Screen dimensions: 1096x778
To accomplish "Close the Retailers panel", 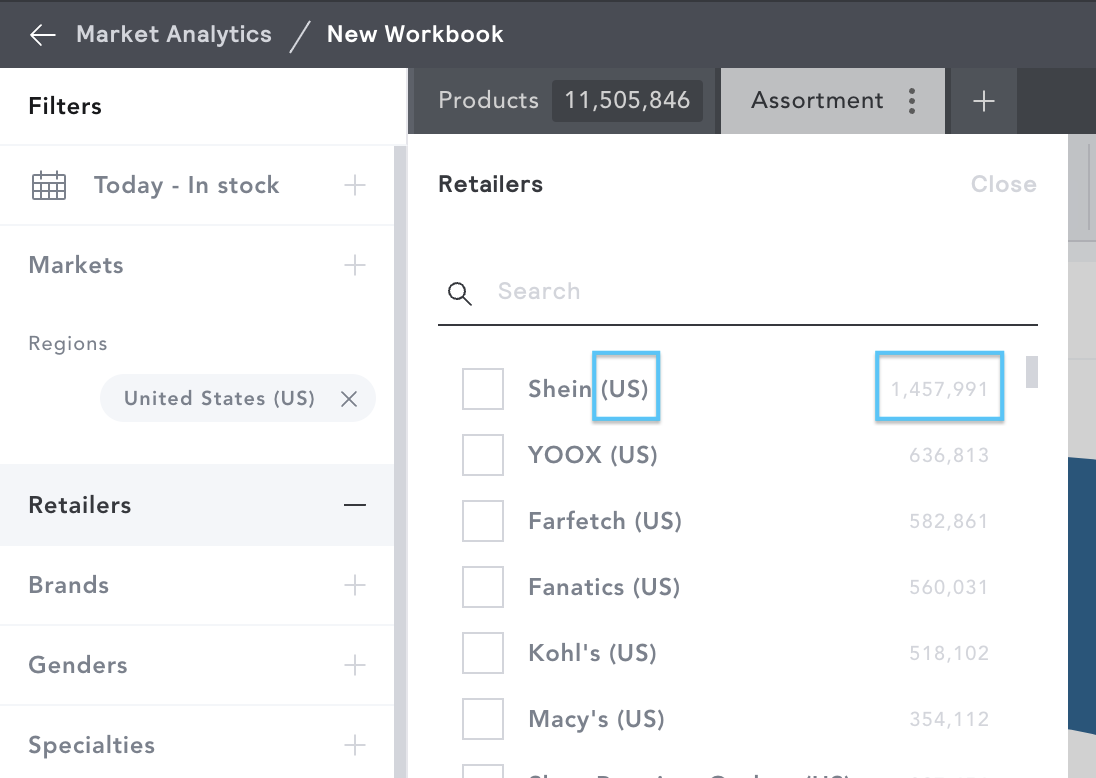I will [x=1003, y=184].
